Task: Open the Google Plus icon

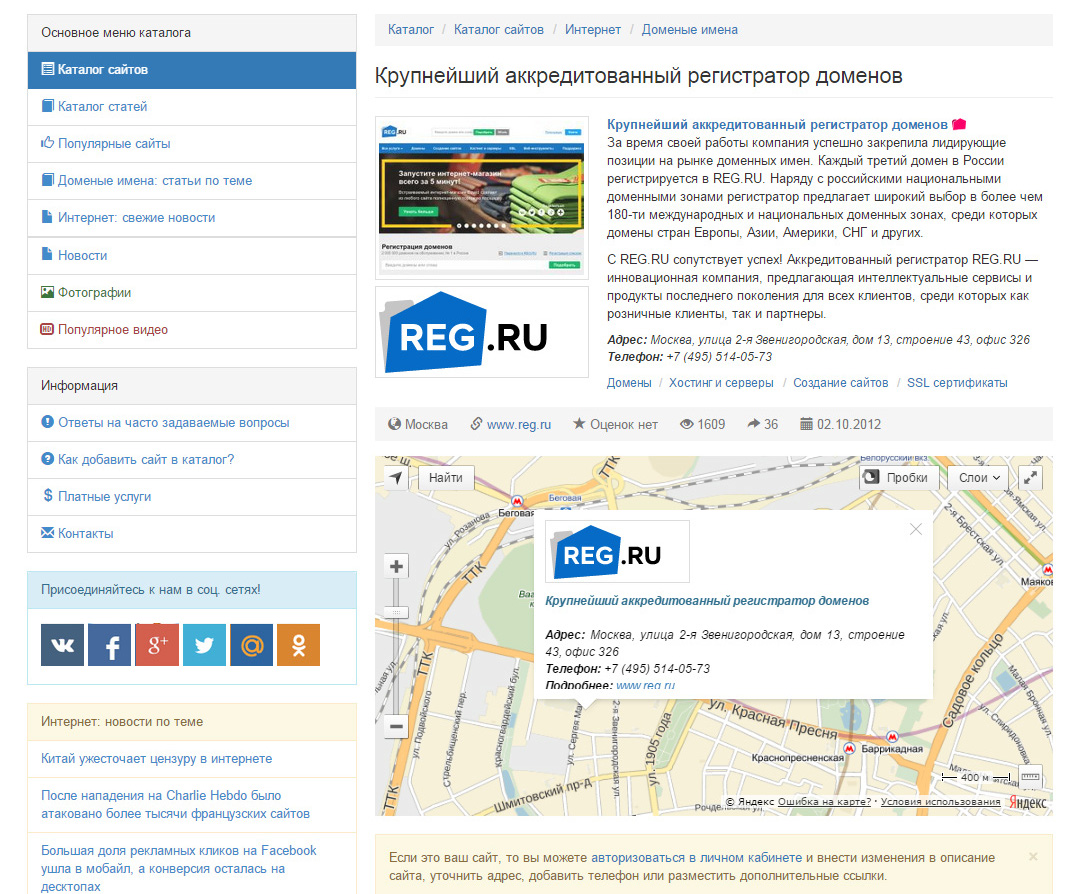Action: click(157, 645)
